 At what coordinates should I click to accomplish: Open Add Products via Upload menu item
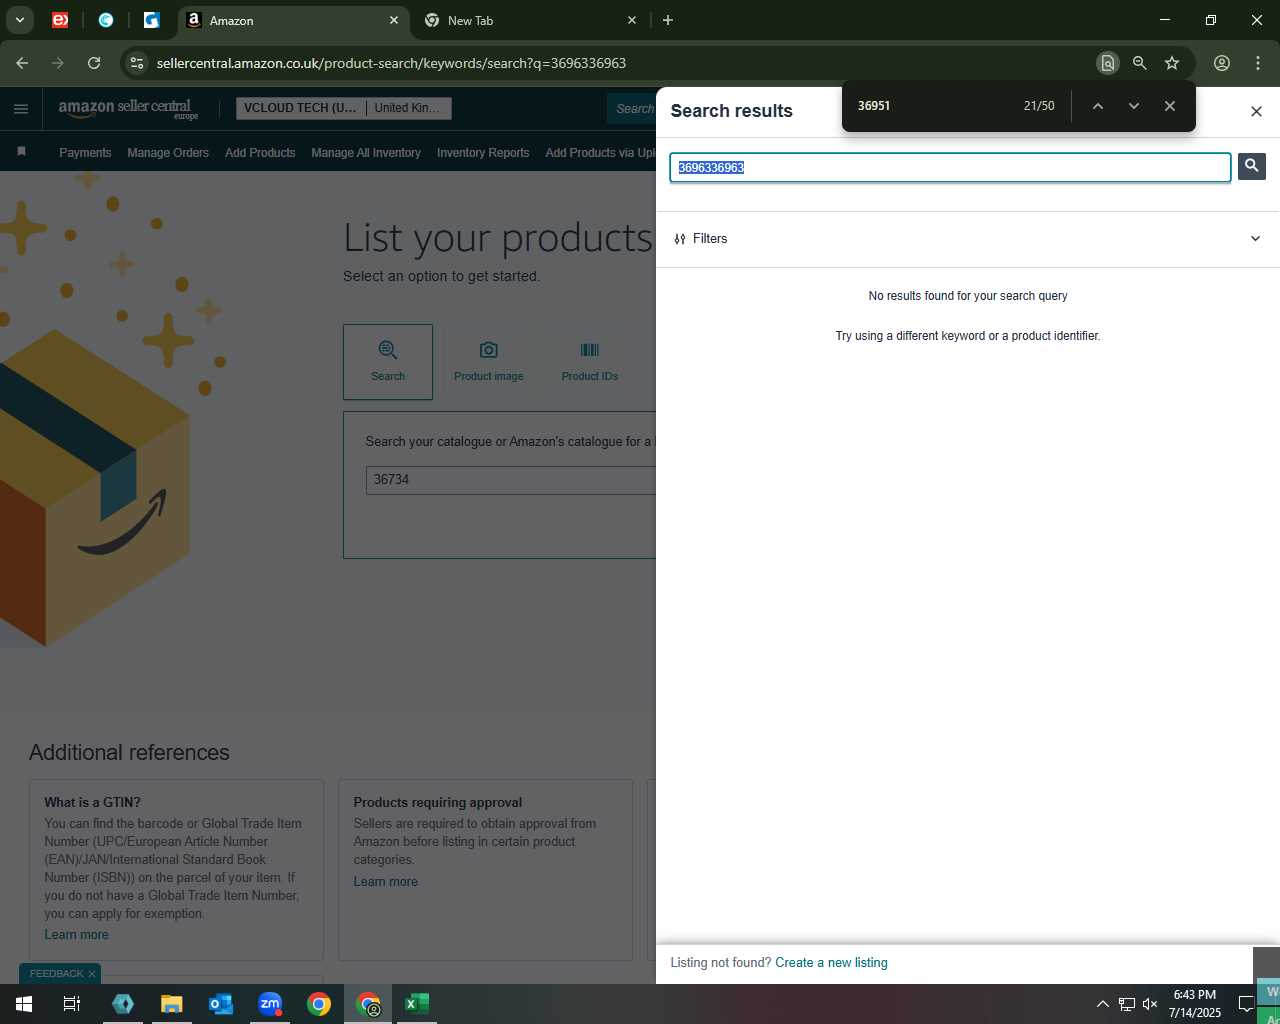pos(600,153)
